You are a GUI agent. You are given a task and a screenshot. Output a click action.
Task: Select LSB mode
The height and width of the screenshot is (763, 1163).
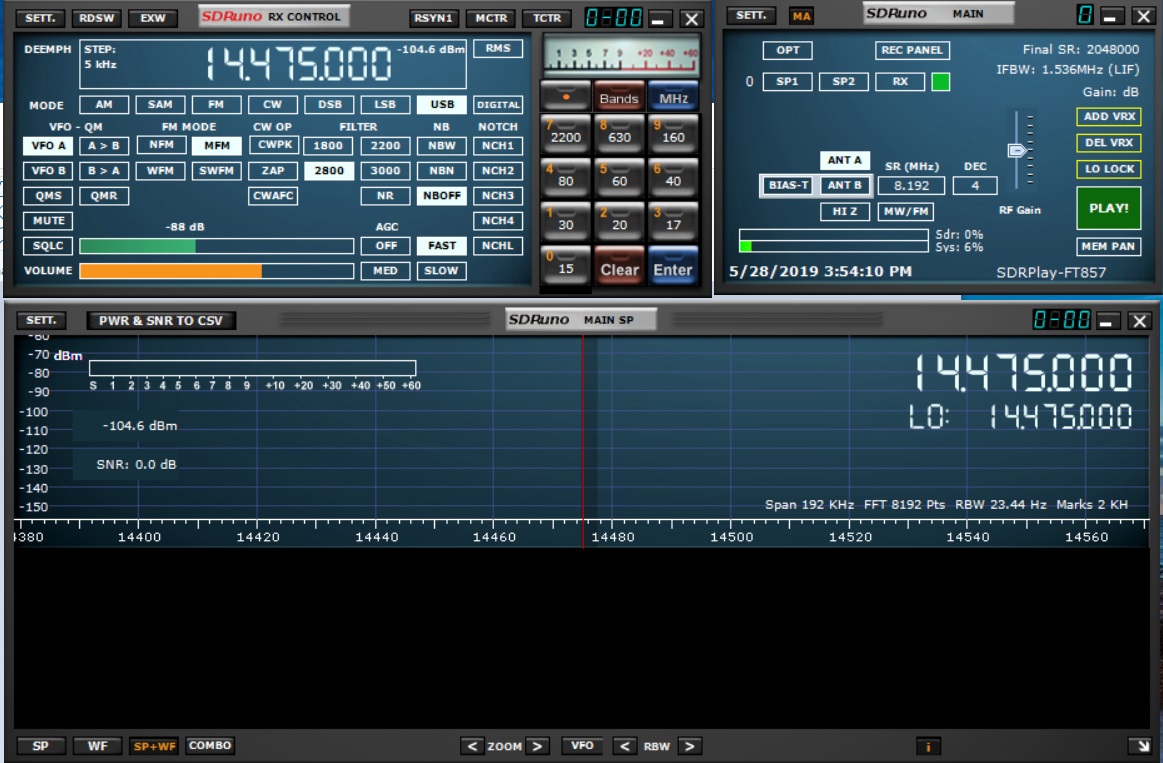coord(385,105)
